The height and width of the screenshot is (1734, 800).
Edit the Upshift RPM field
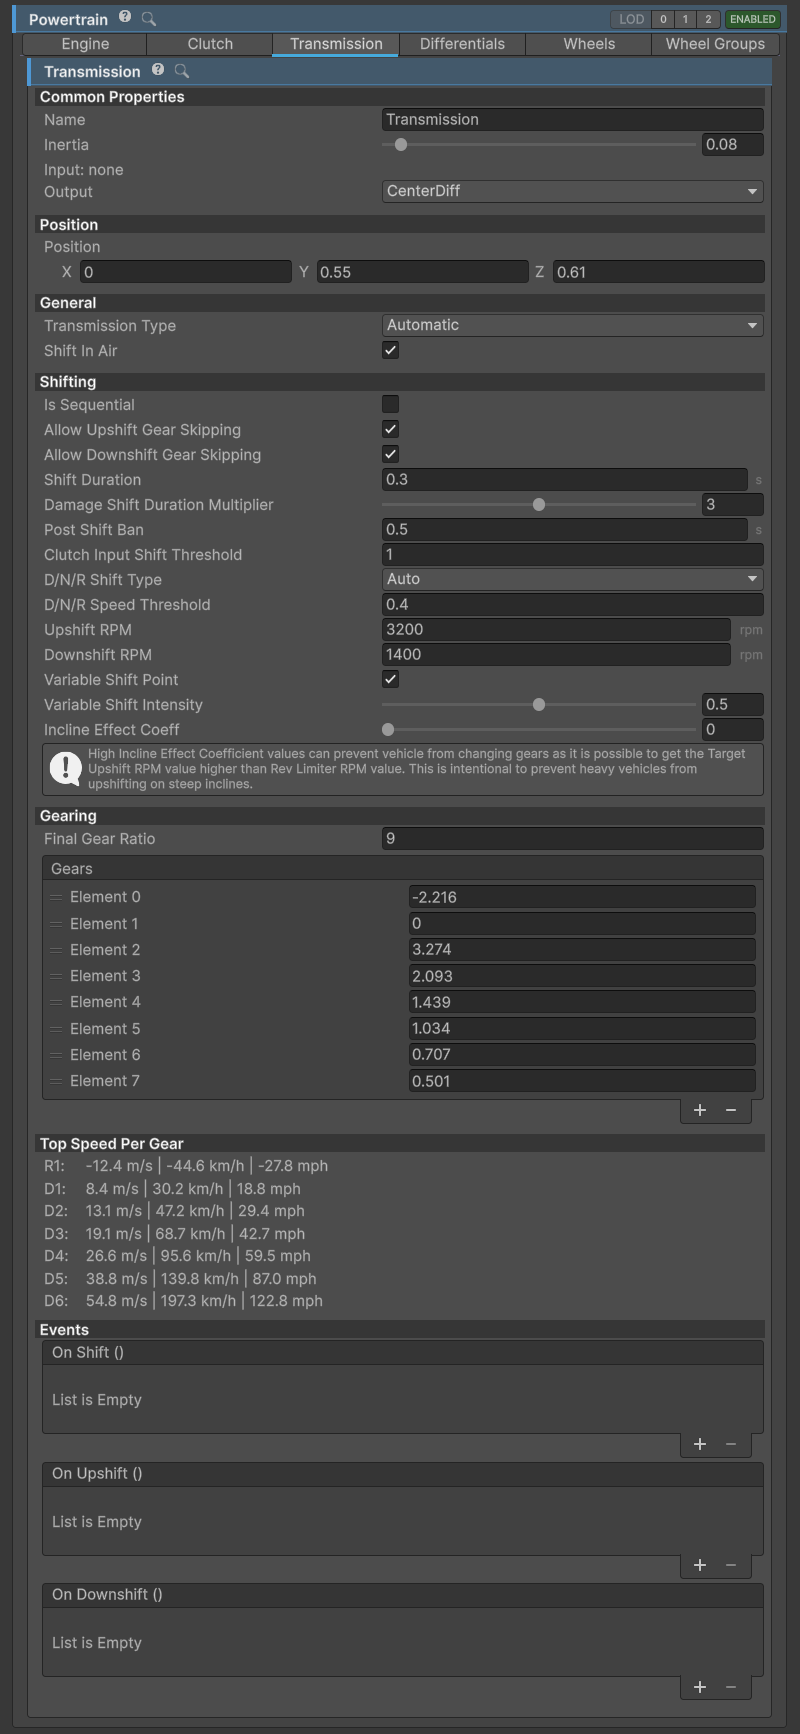click(557, 629)
